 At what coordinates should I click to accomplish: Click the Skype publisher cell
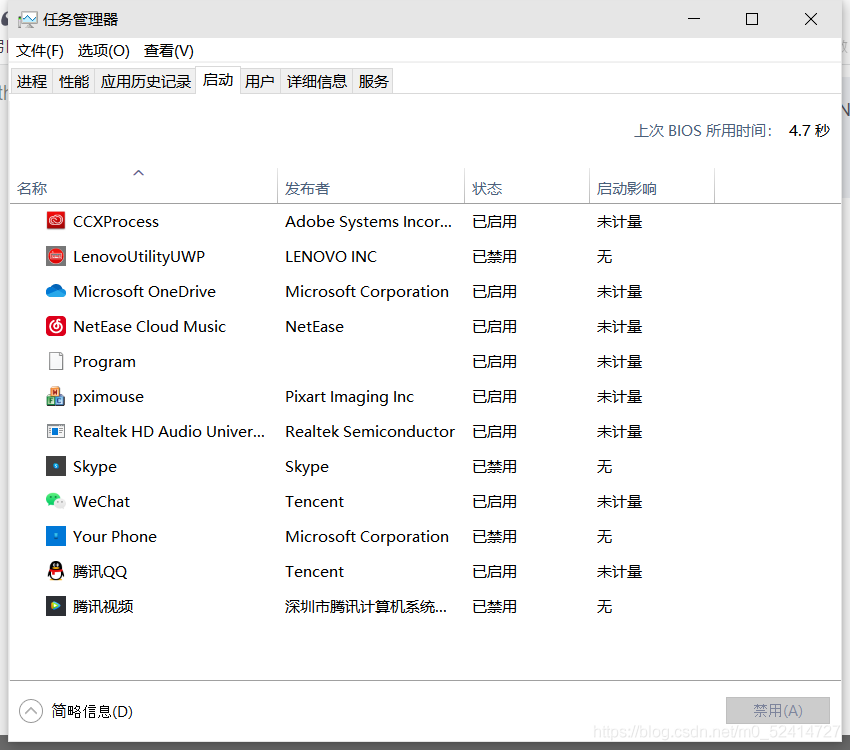tap(307, 467)
